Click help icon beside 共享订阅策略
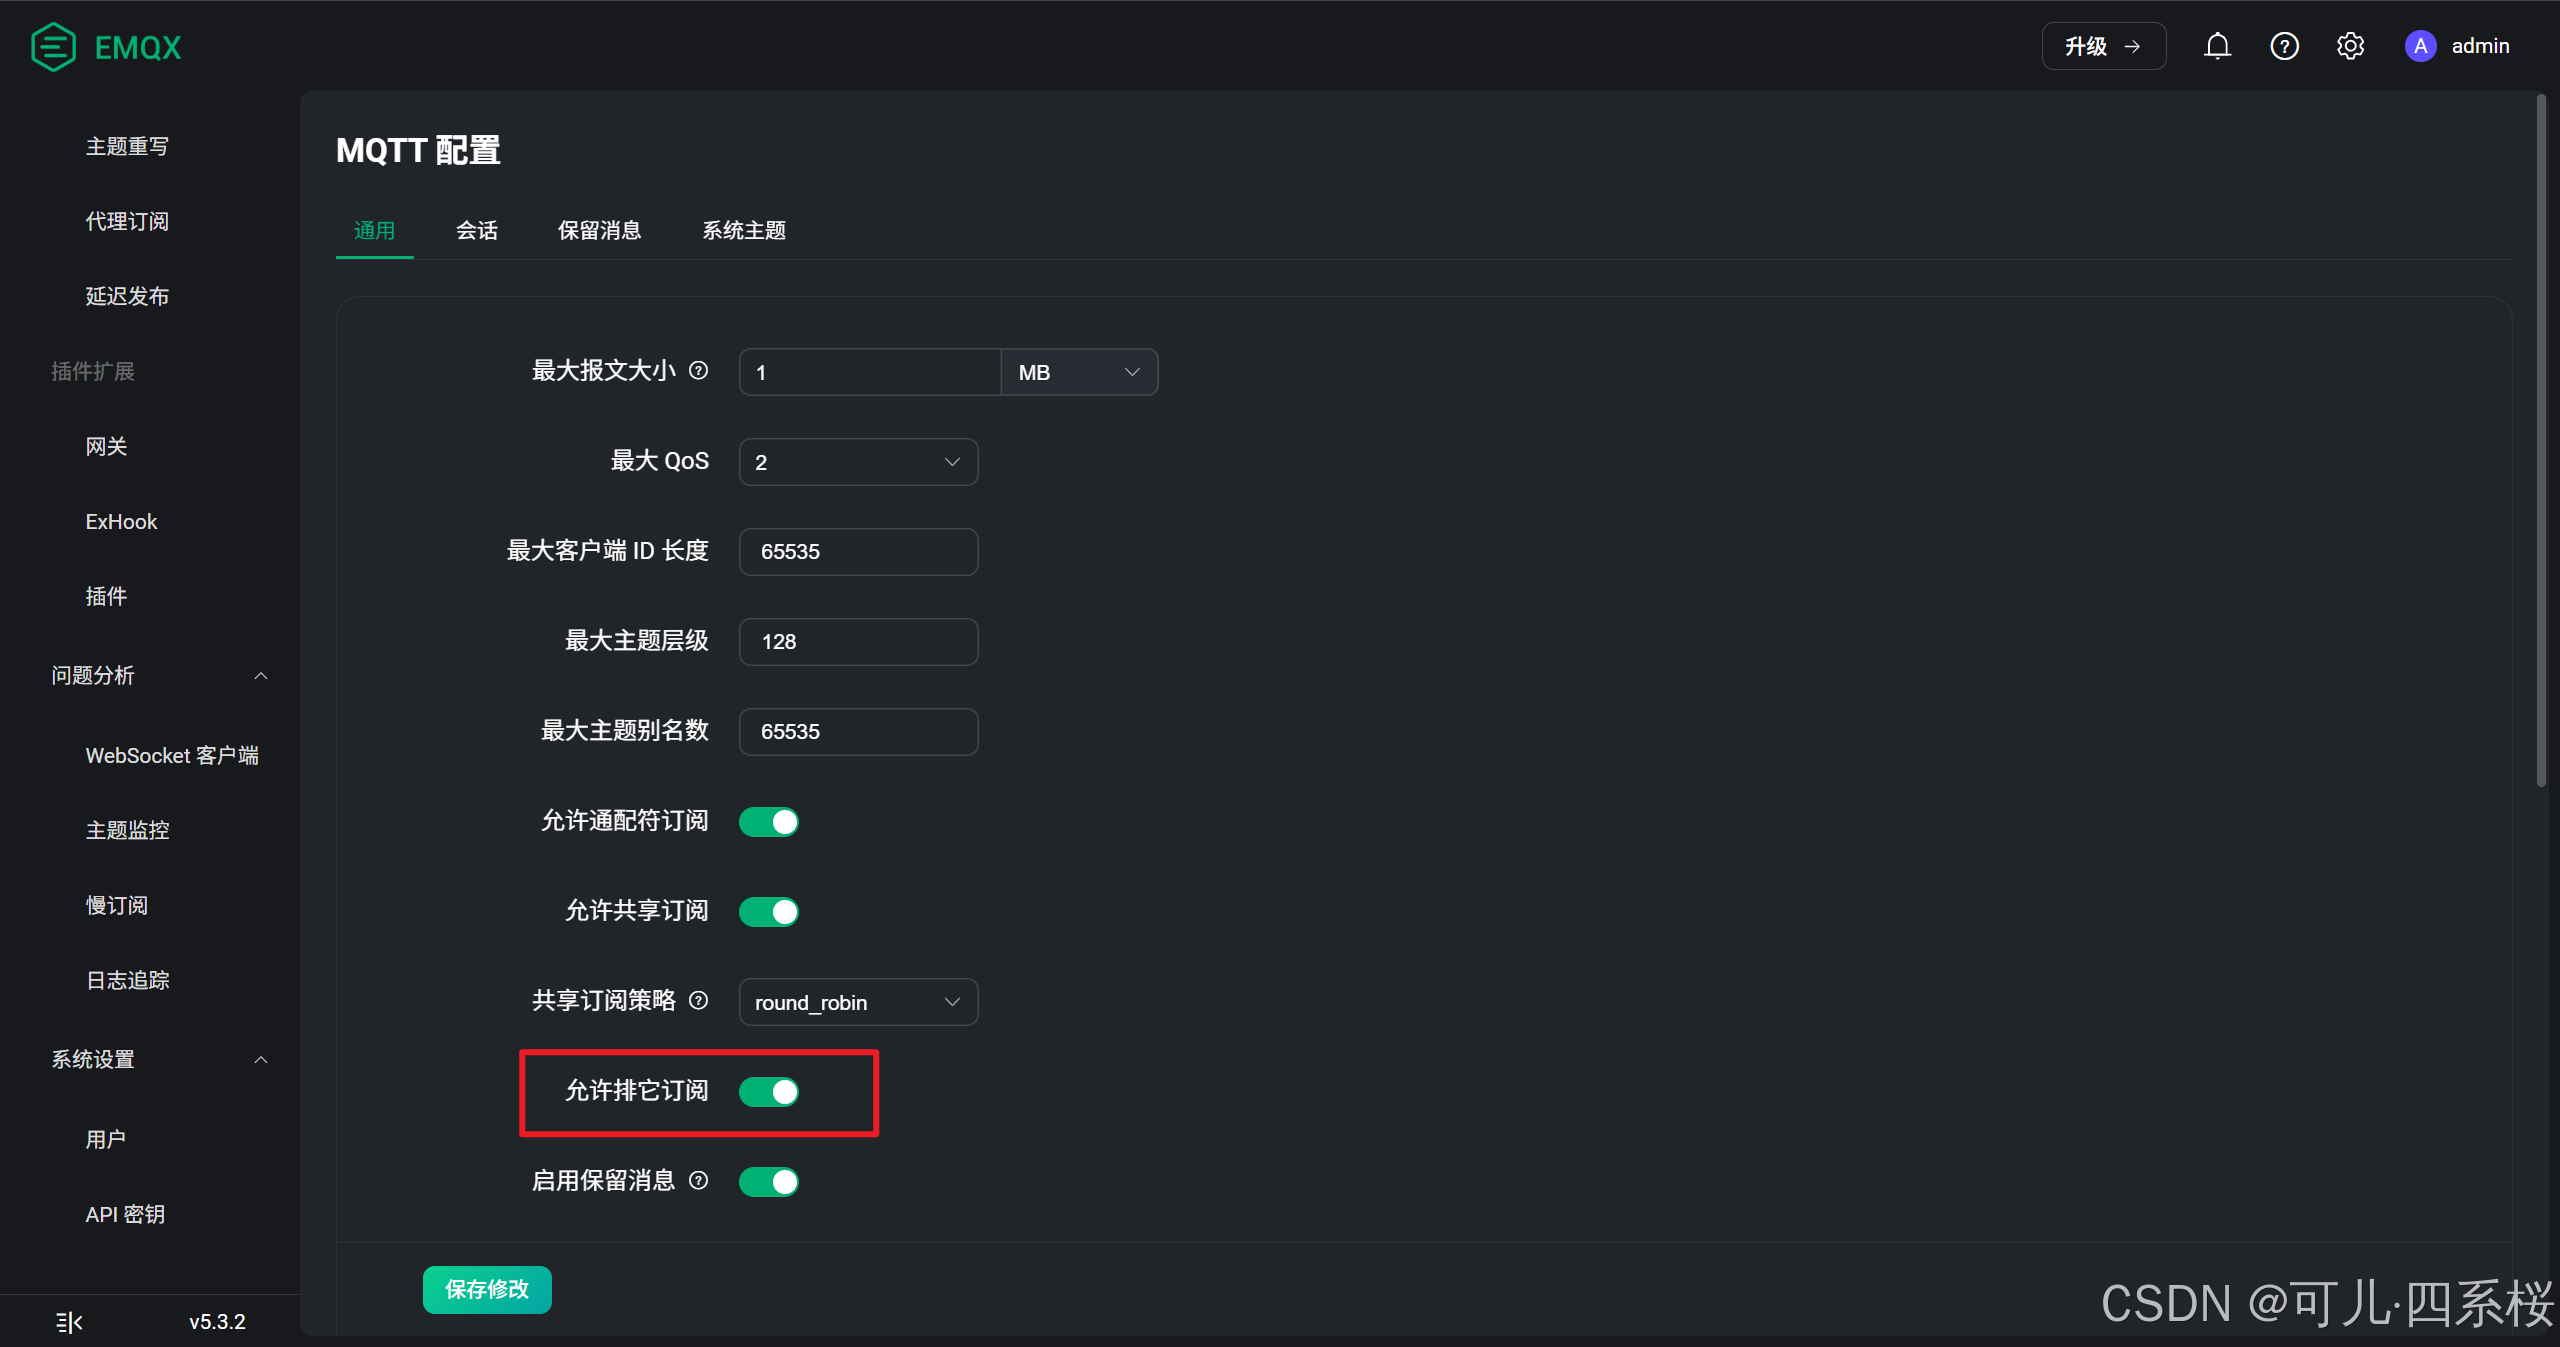2560x1347 pixels. click(699, 1001)
